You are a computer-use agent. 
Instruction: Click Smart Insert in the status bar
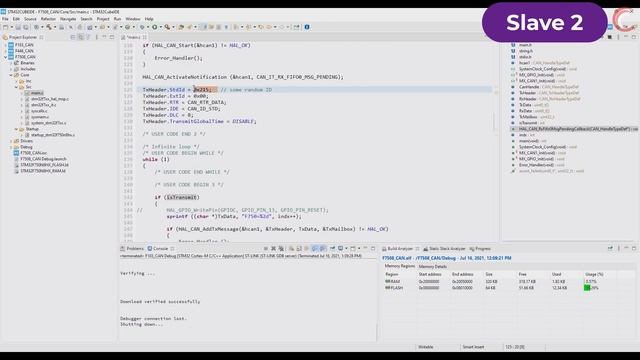(x=473, y=347)
